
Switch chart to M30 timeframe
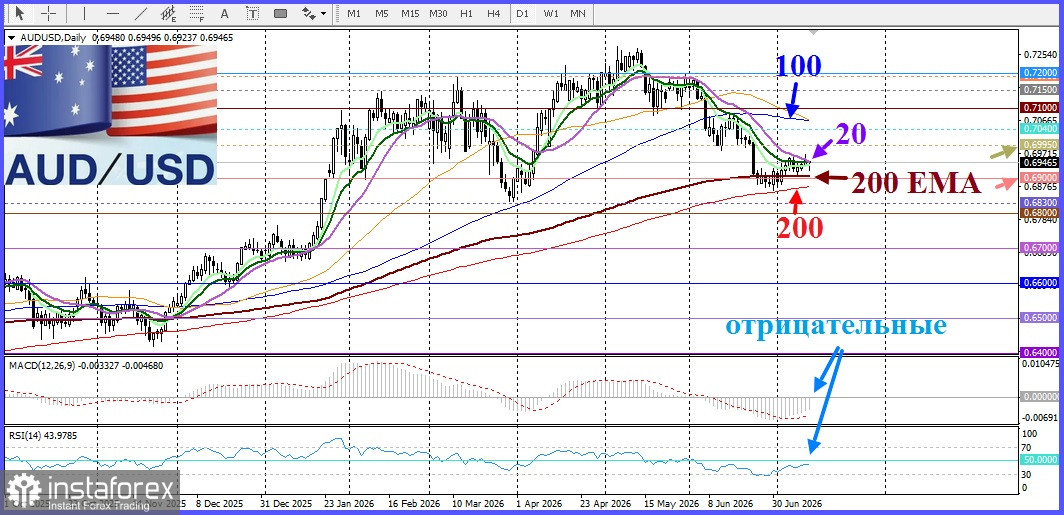[x=438, y=13]
